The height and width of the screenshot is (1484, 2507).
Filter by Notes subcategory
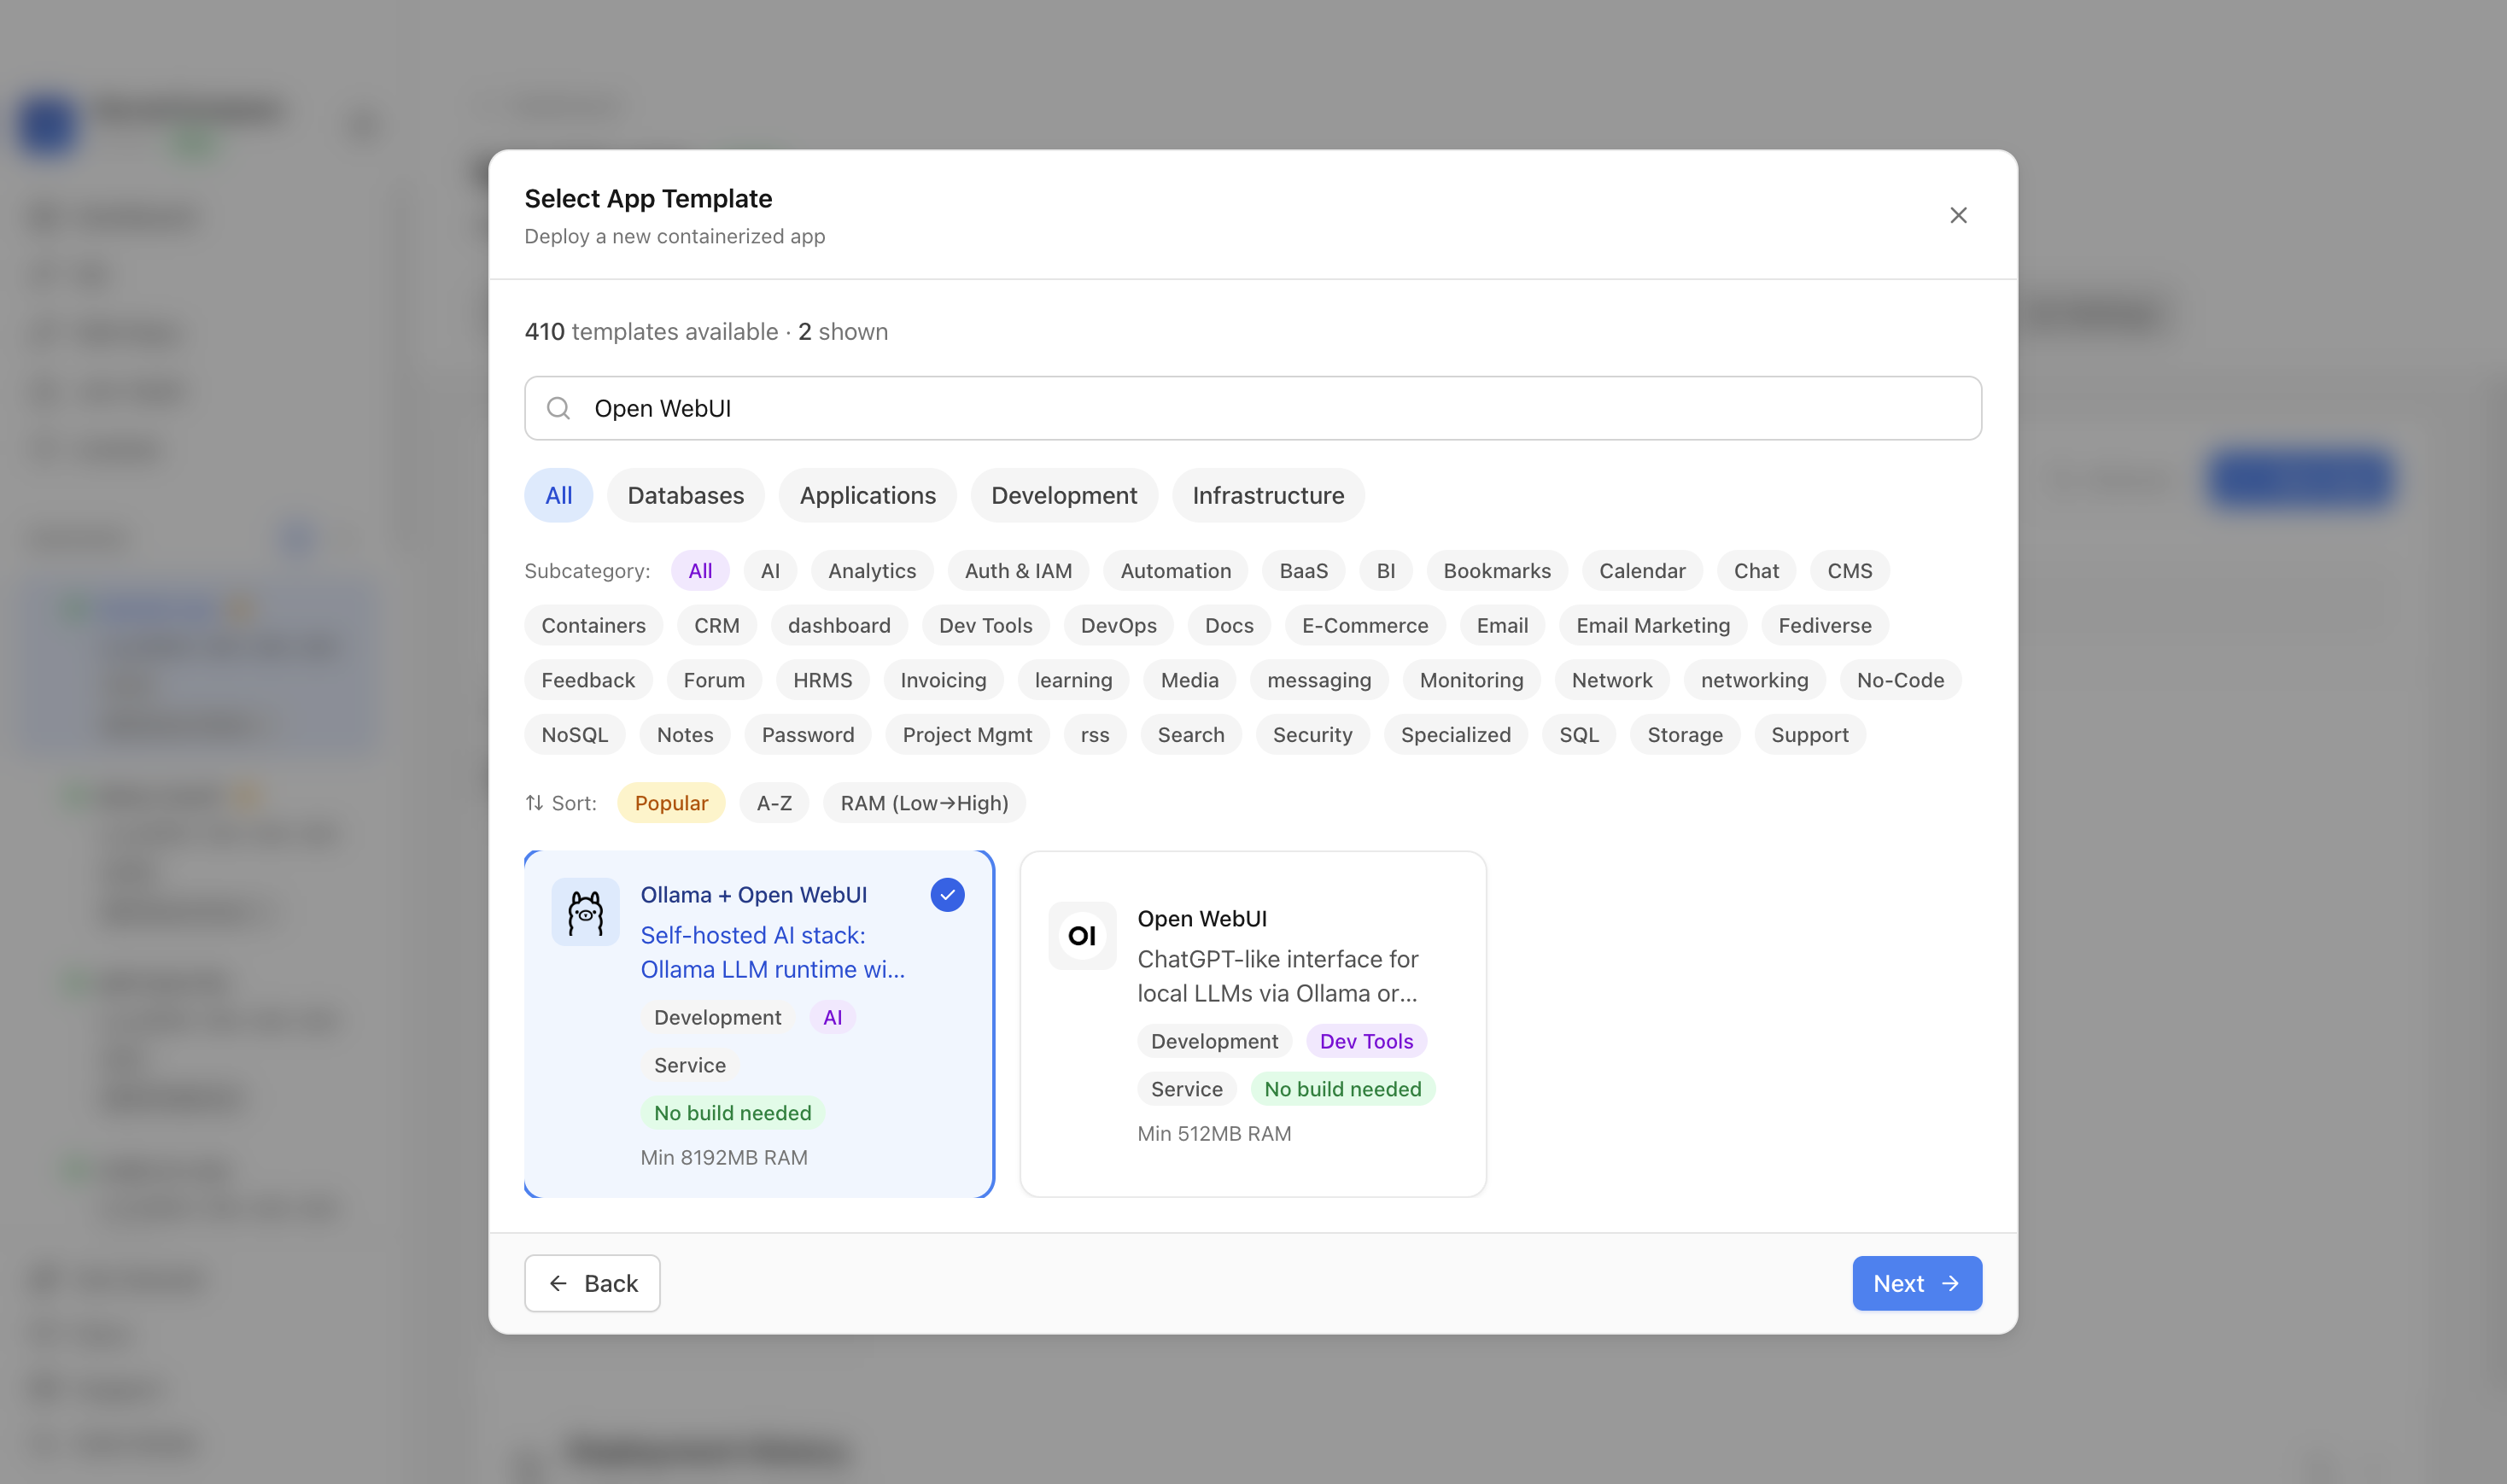coord(685,735)
